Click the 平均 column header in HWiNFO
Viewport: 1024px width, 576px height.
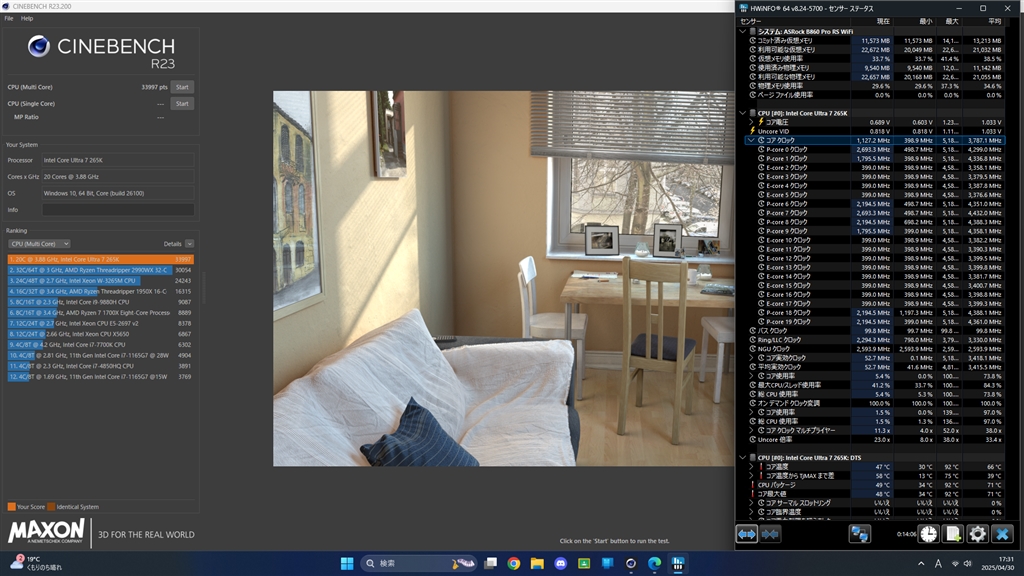coord(994,22)
